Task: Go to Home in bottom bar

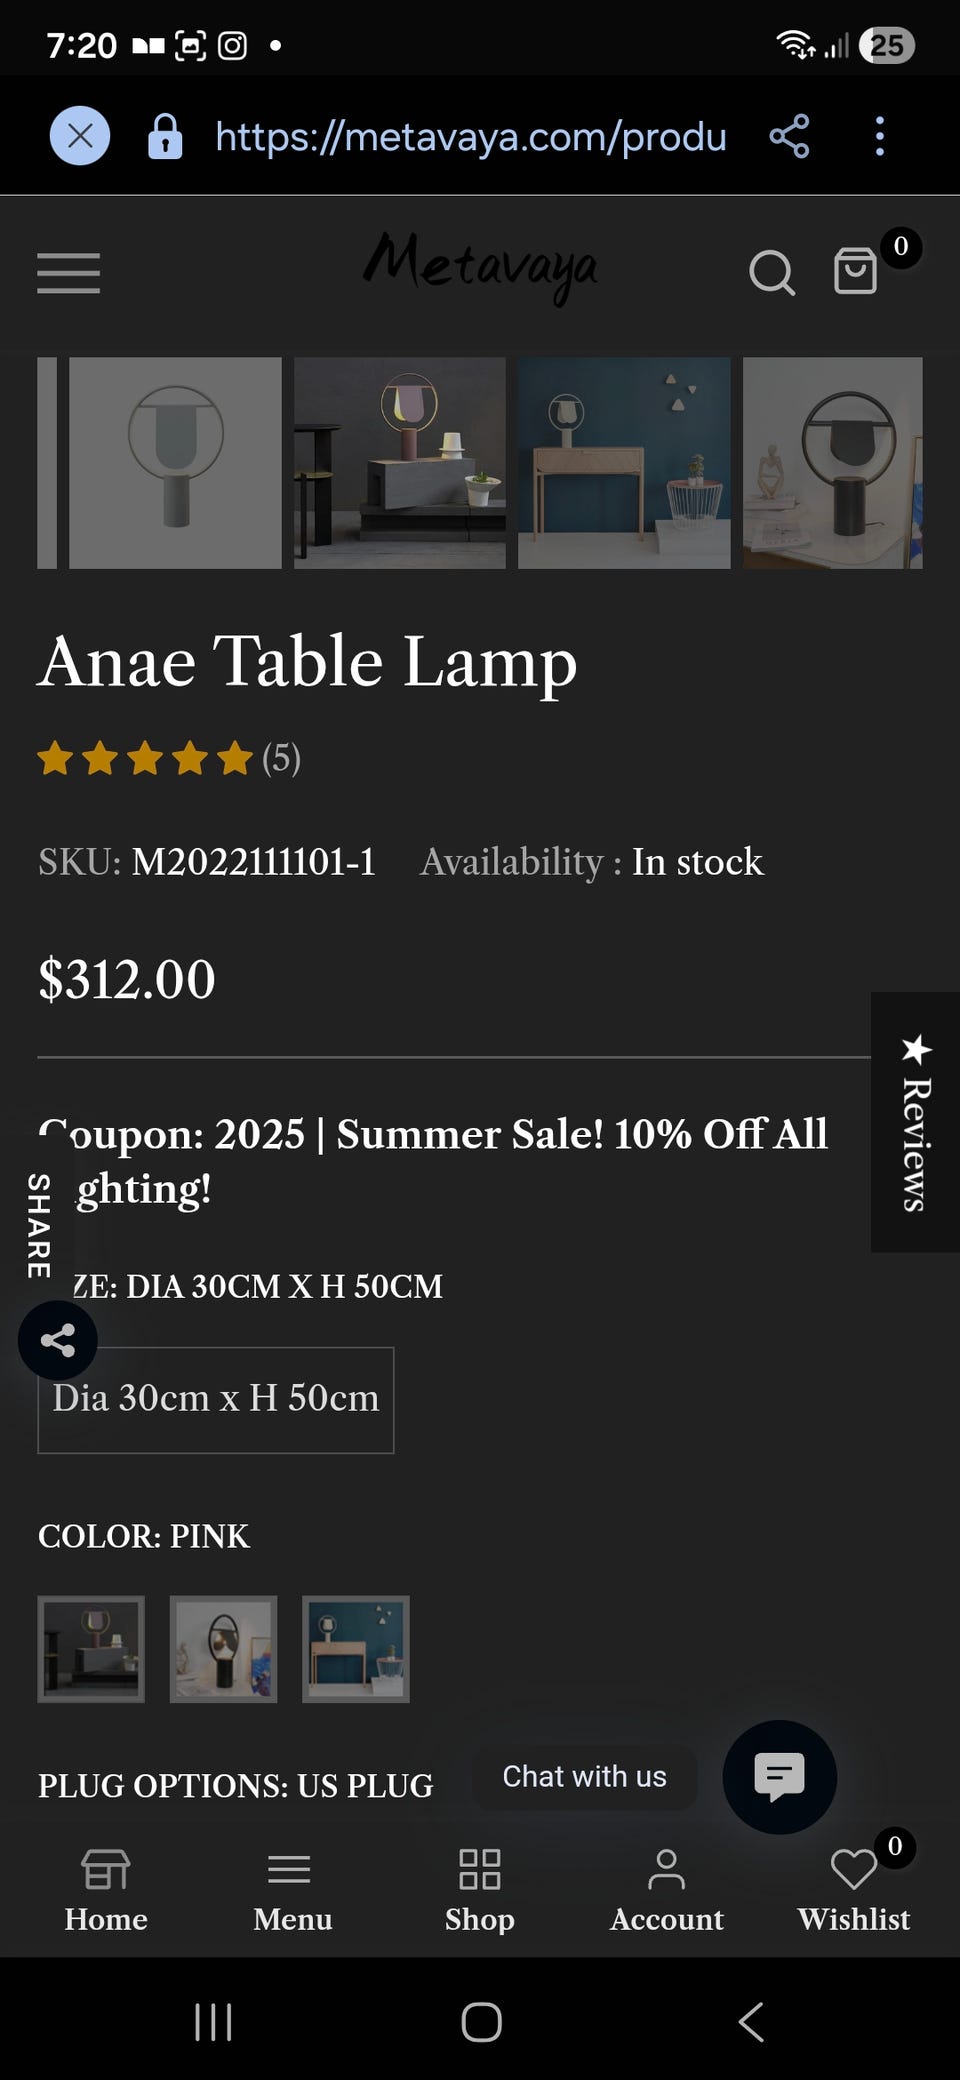Action: click(106, 1890)
